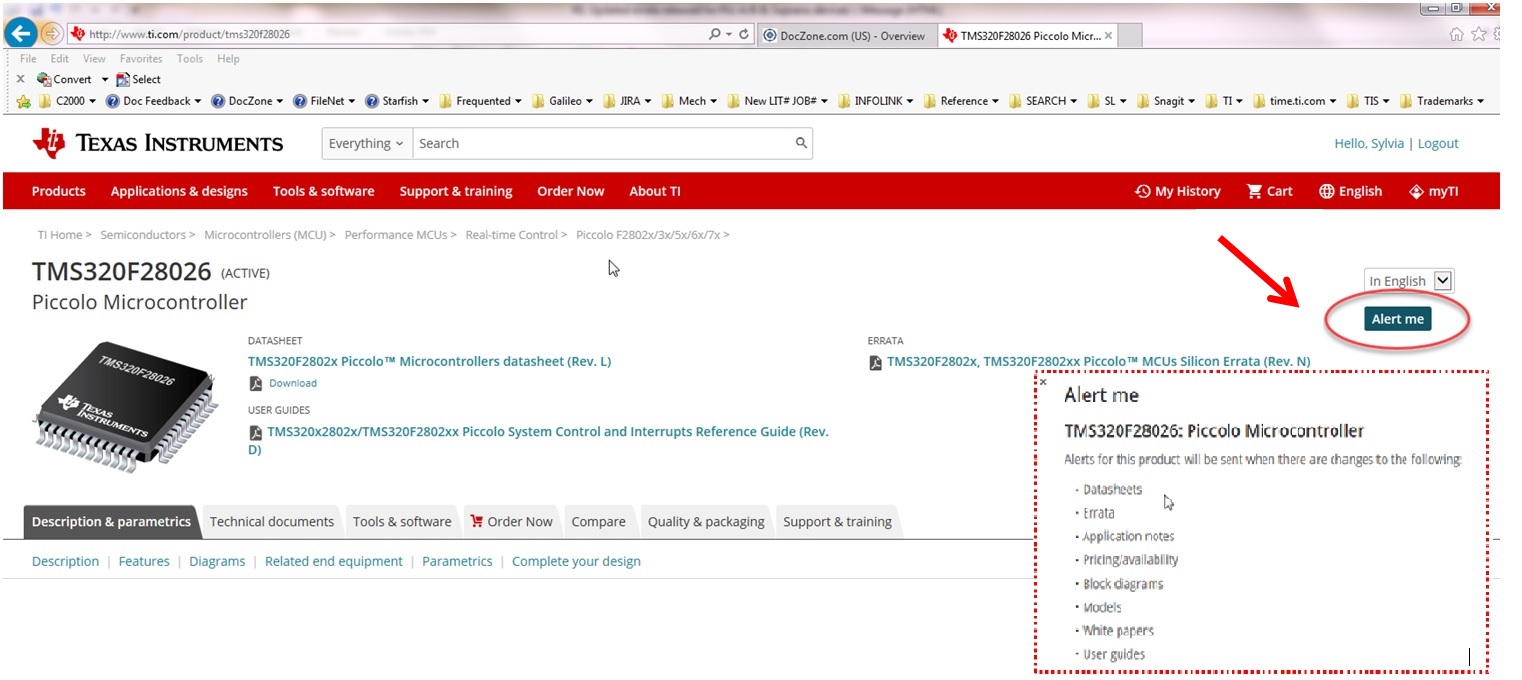Click the English globe icon
Image resolution: width=1522 pixels, height=680 pixels.
pyautogui.click(x=1327, y=191)
